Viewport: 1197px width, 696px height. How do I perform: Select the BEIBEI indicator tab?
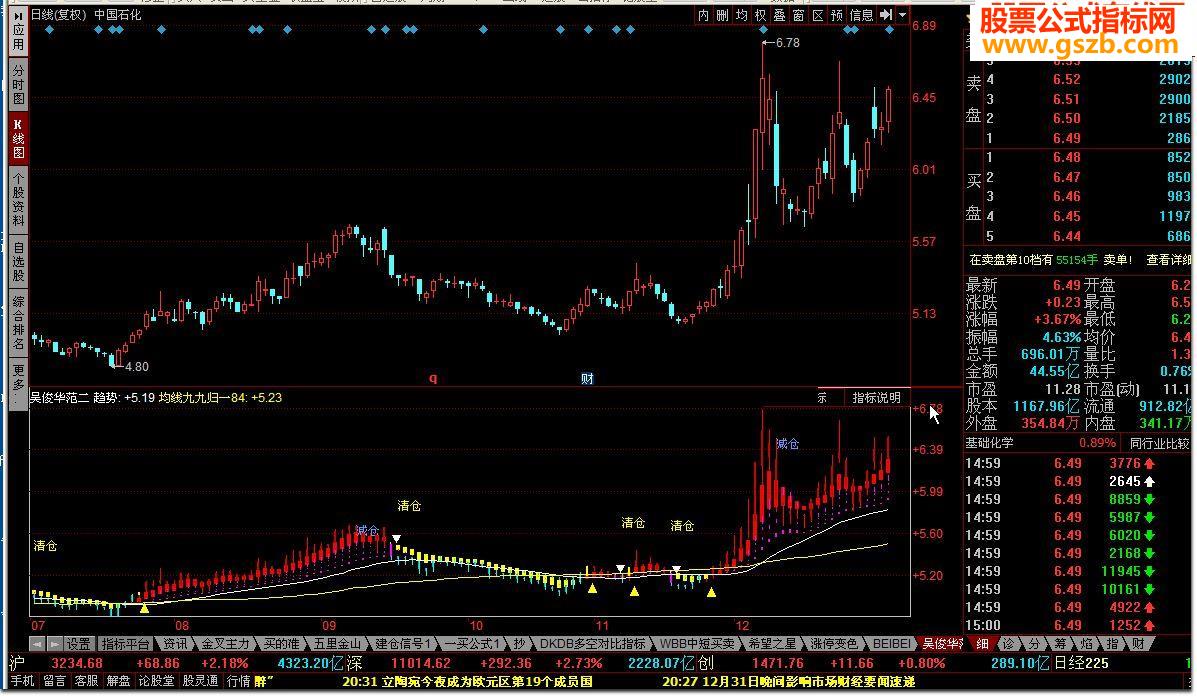click(x=891, y=644)
